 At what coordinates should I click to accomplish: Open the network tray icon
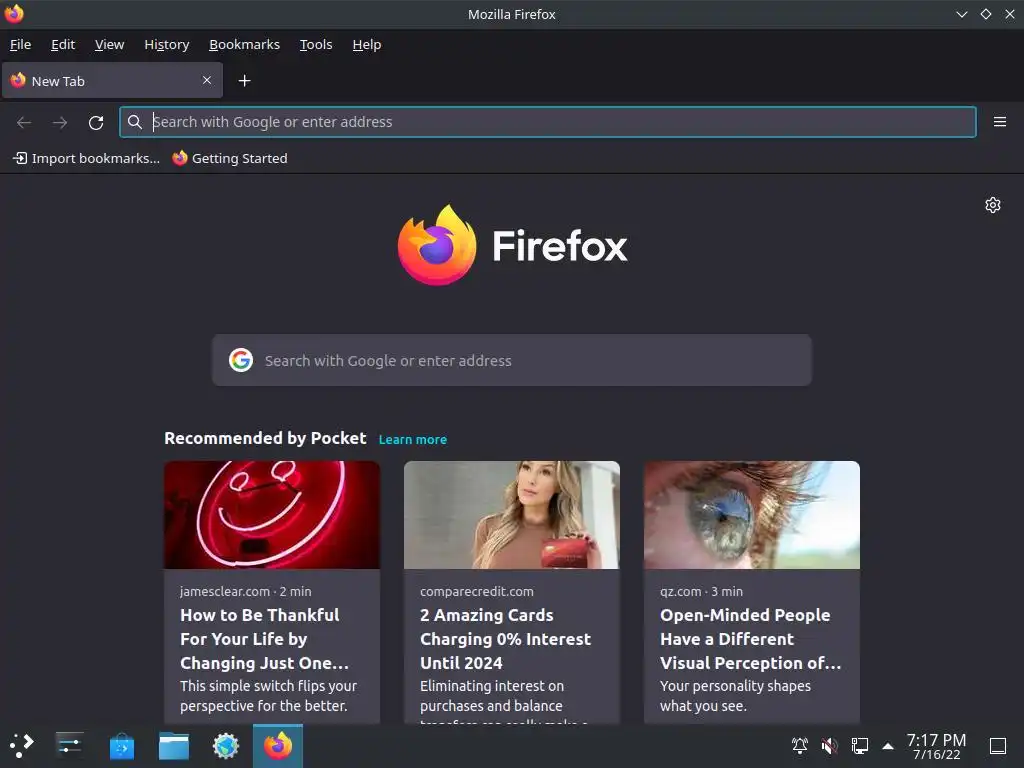coord(859,746)
